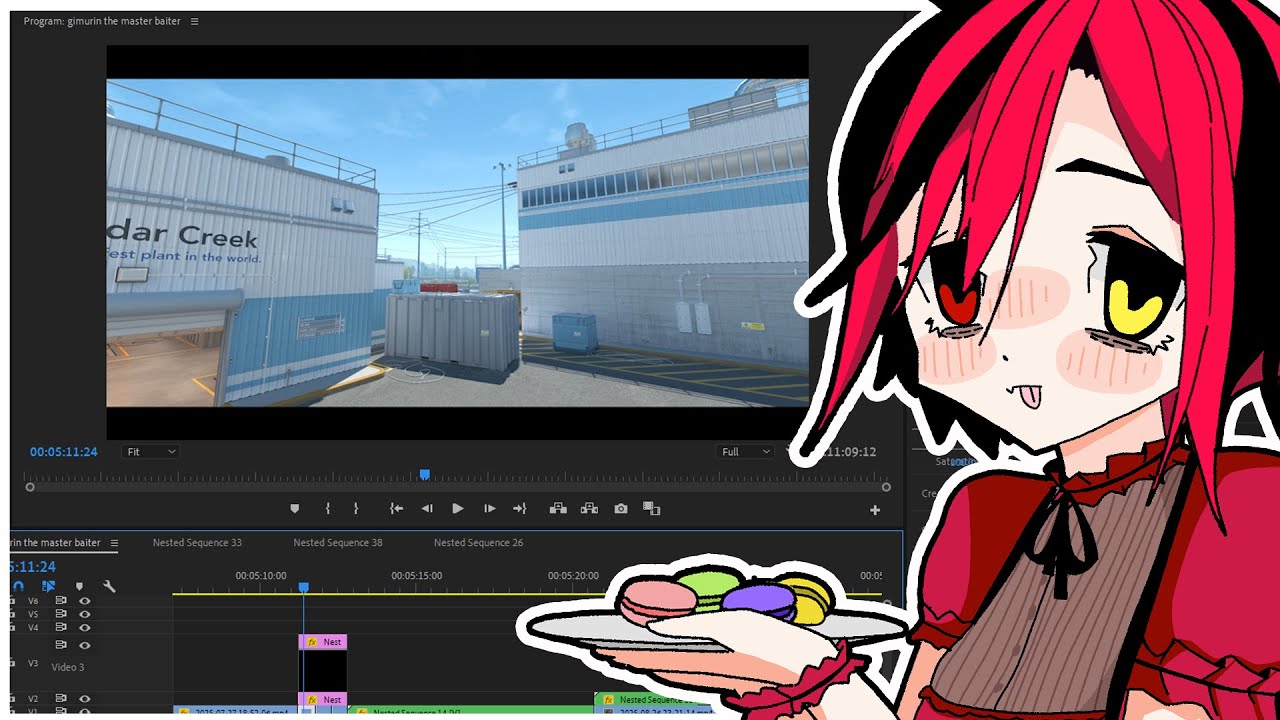Open the timeline panel menu icon

click(114, 543)
